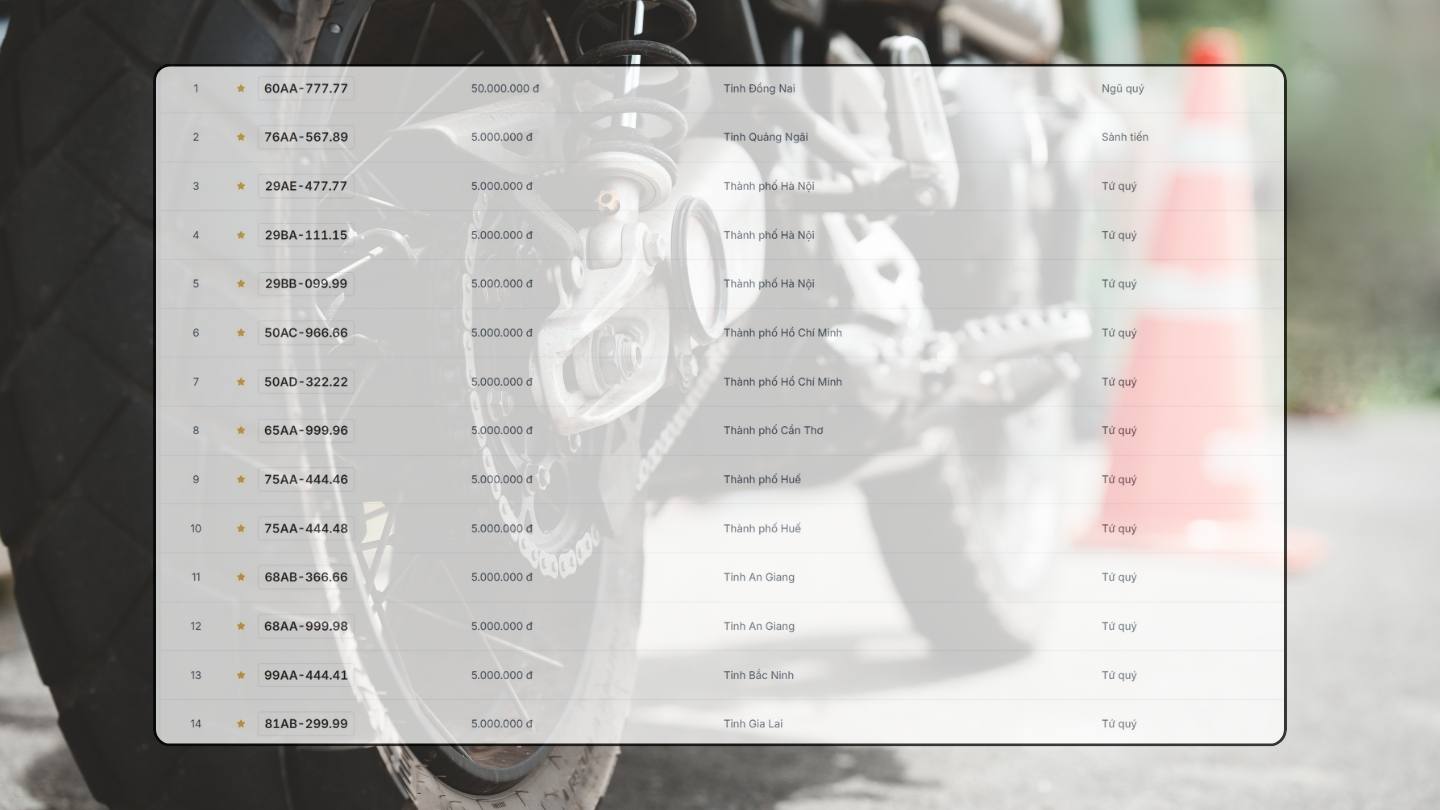Click the star icon beside plate 50AC-966.66
Image resolution: width=1440 pixels, height=810 pixels.
tap(241, 333)
